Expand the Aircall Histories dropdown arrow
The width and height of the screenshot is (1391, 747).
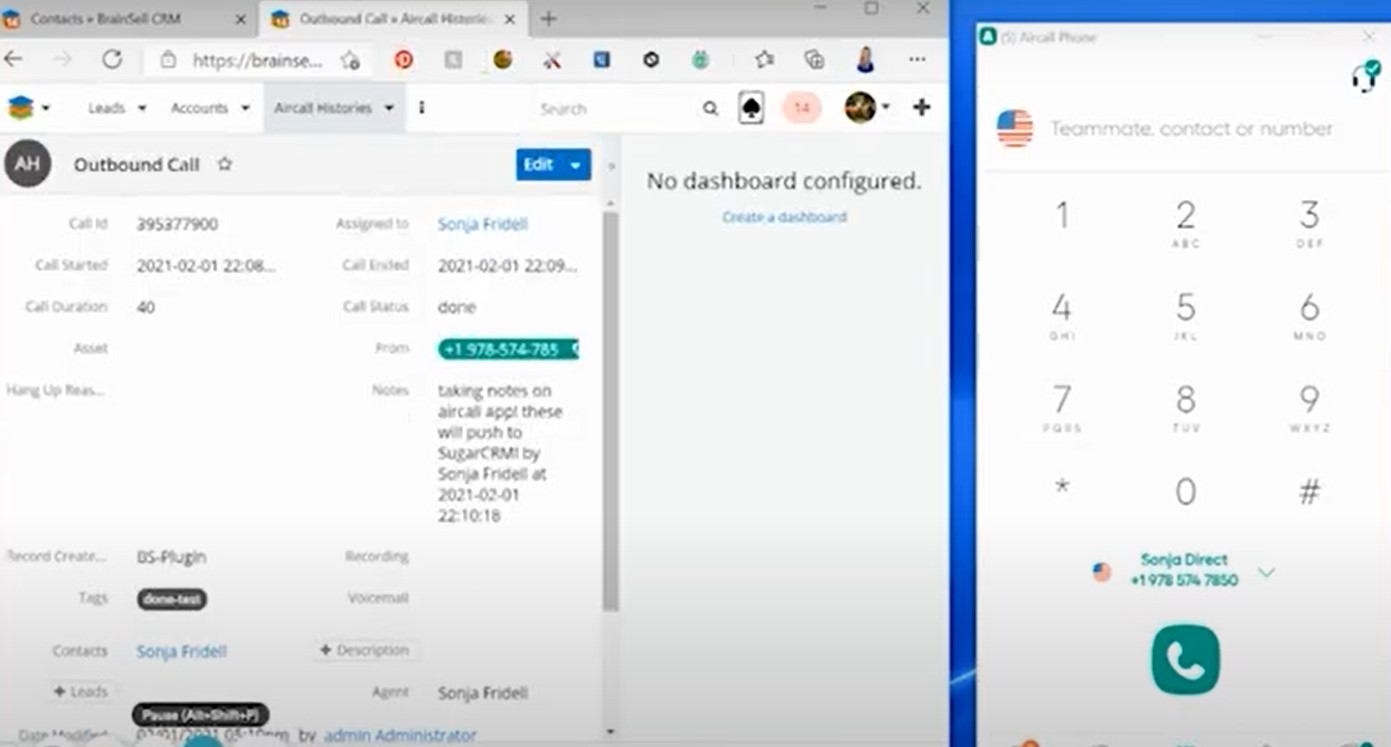click(x=389, y=108)
